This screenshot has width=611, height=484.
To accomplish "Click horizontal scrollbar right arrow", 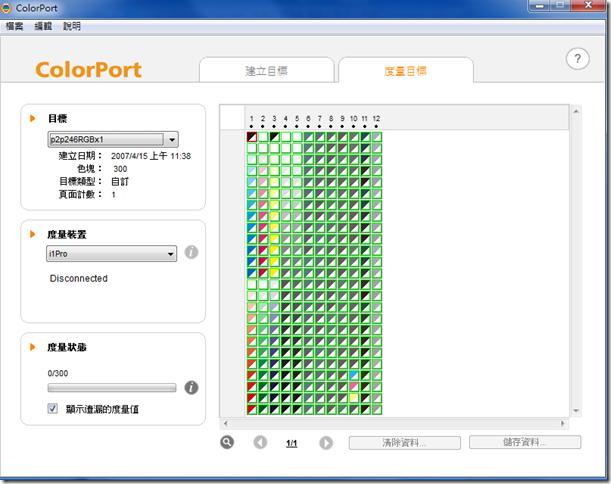I will coord(562,423).
